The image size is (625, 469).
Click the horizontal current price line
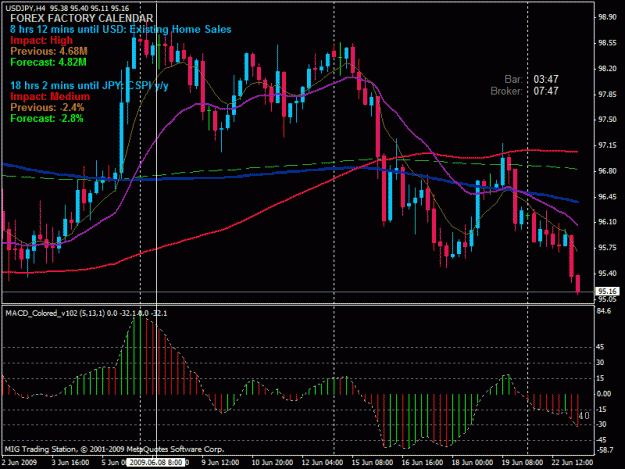(298, 292)
